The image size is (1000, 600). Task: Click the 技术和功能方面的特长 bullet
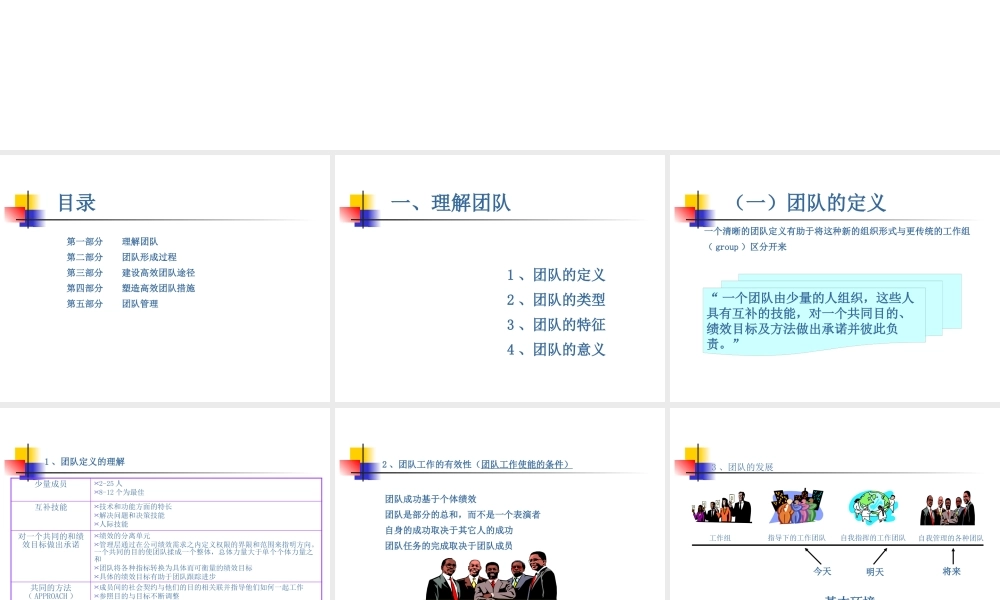point(133,507)
